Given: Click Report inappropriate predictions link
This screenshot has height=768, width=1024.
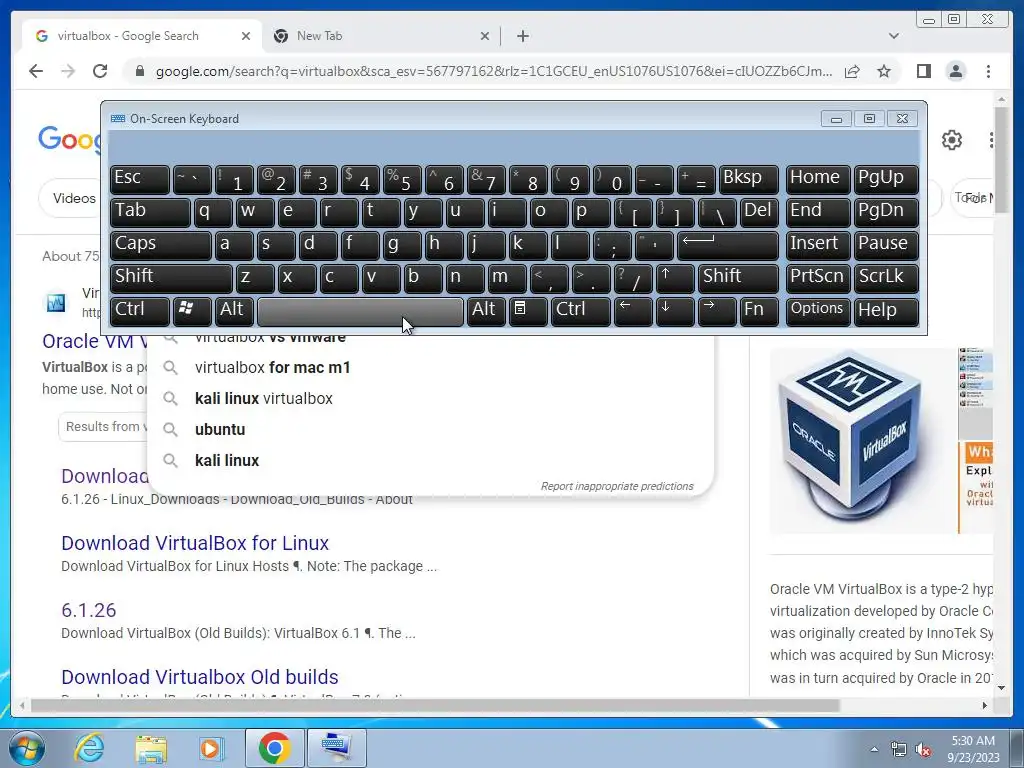Looking at the screenshot, I should pos(617,487).
